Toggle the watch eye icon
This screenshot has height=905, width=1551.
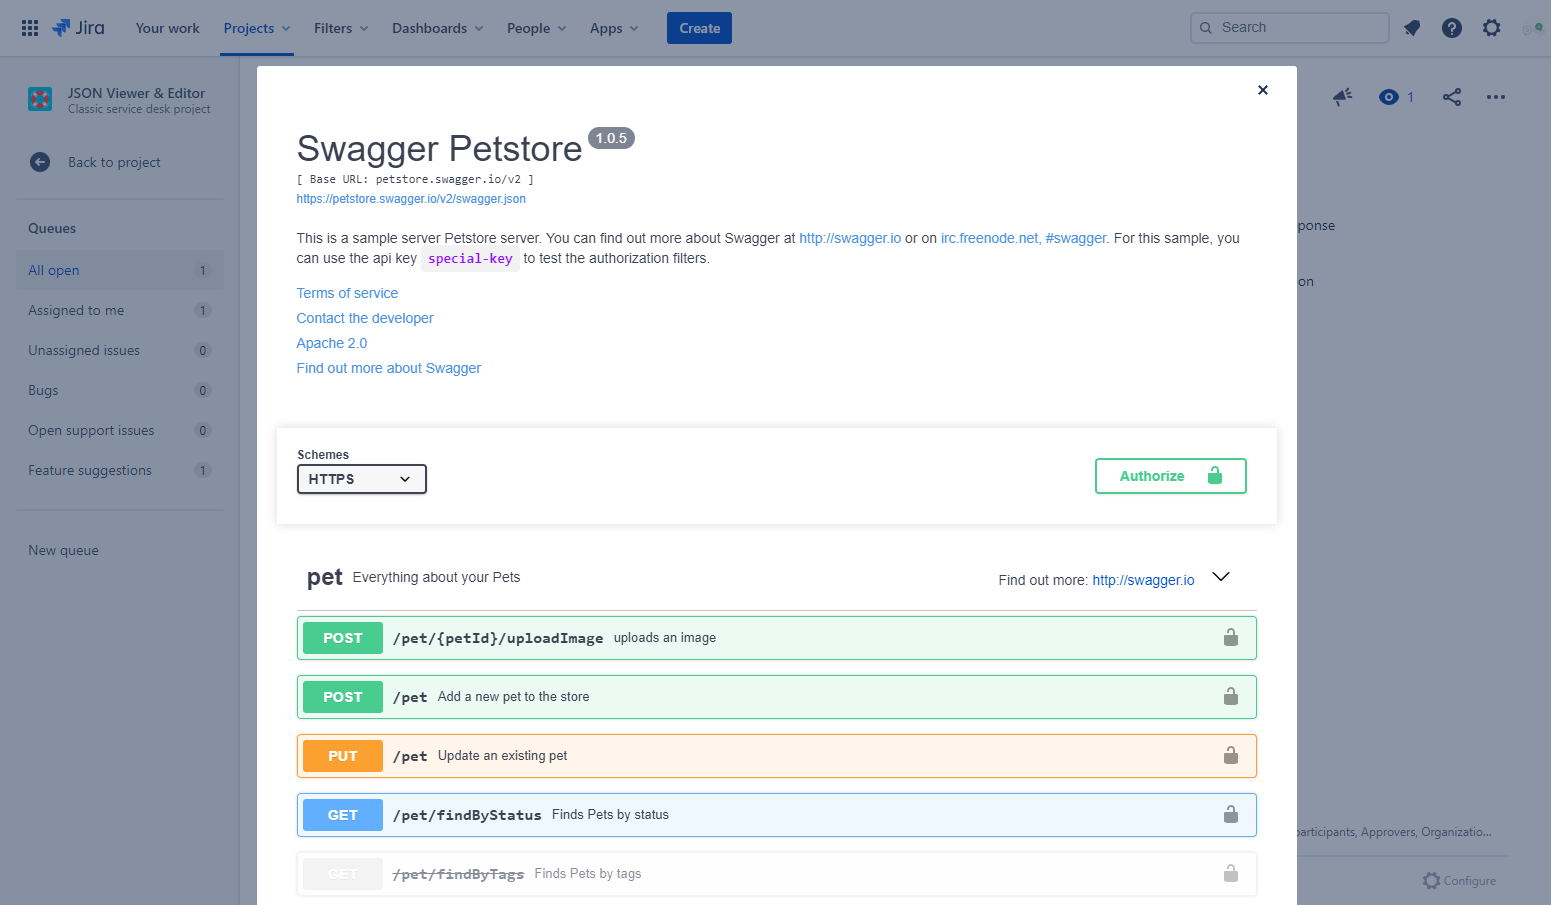(1389, 97)
